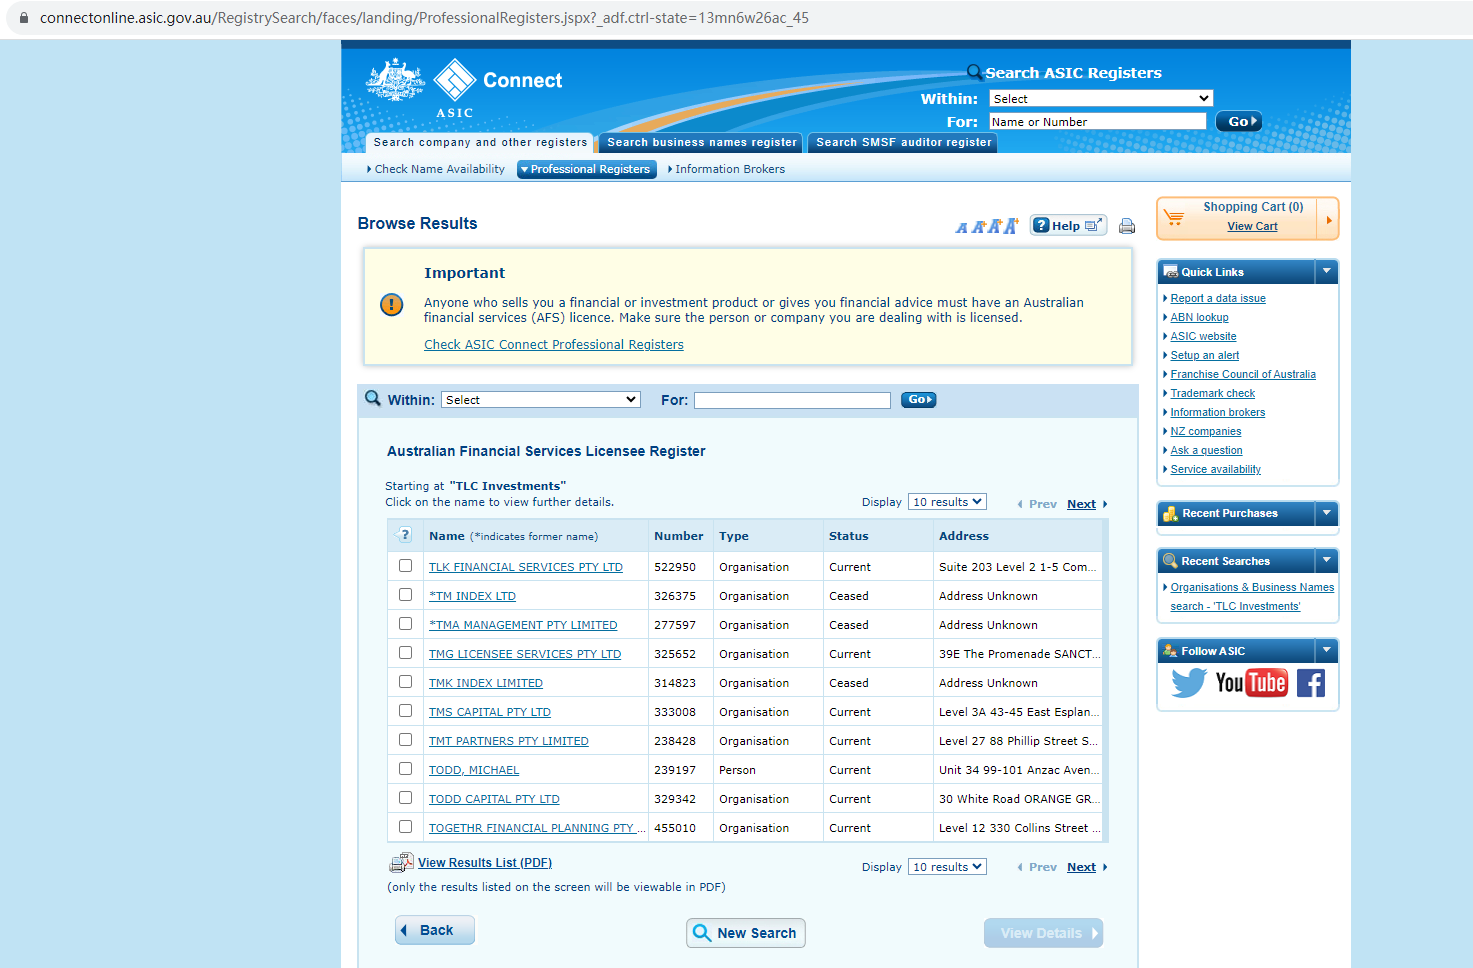The width and height of the screenshot is (1473, 968).
Task: Switch to Search company and other registers tab
Action: click(480, 143)
